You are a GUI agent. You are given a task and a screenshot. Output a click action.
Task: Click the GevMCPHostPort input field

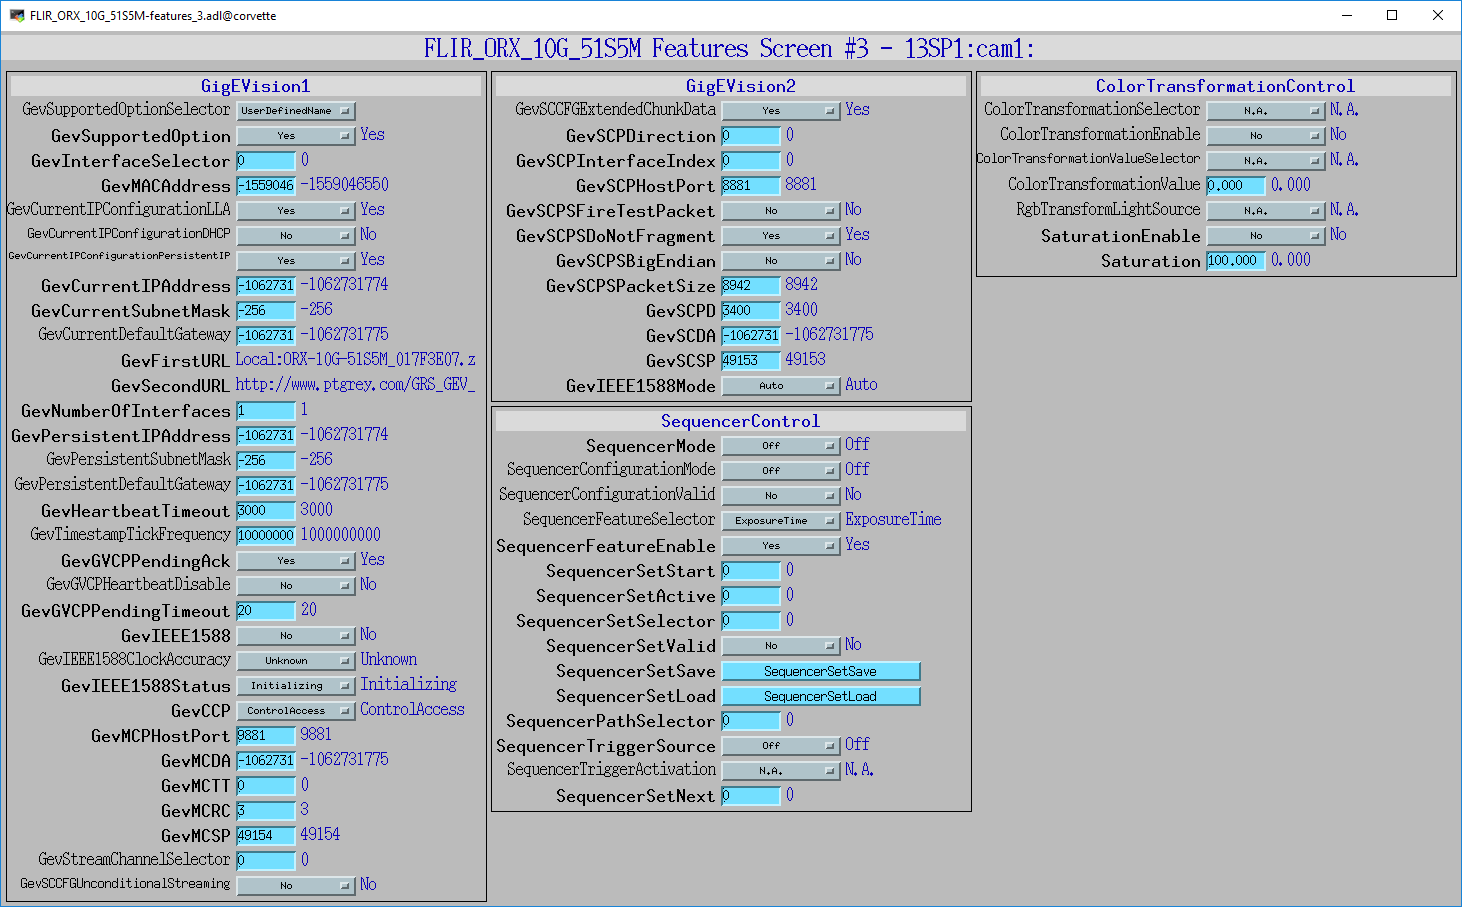[x=266, y=736]
